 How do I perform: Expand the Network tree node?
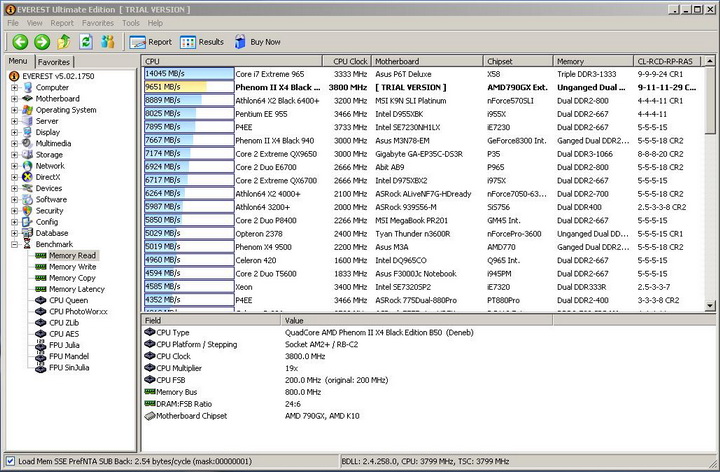click(14, 166)
